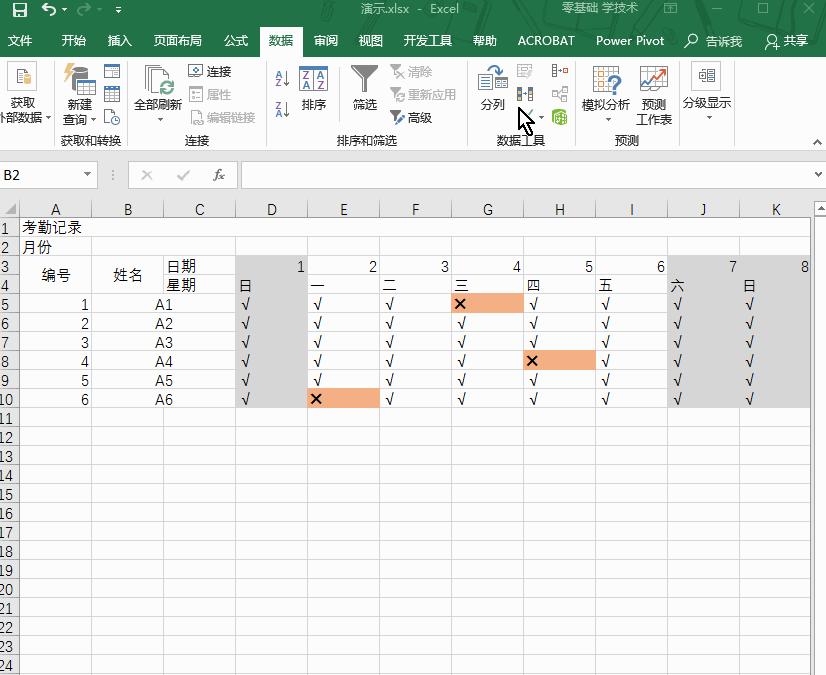
Task: Sort descending with the Z-A icon
Action: [282, 108]
